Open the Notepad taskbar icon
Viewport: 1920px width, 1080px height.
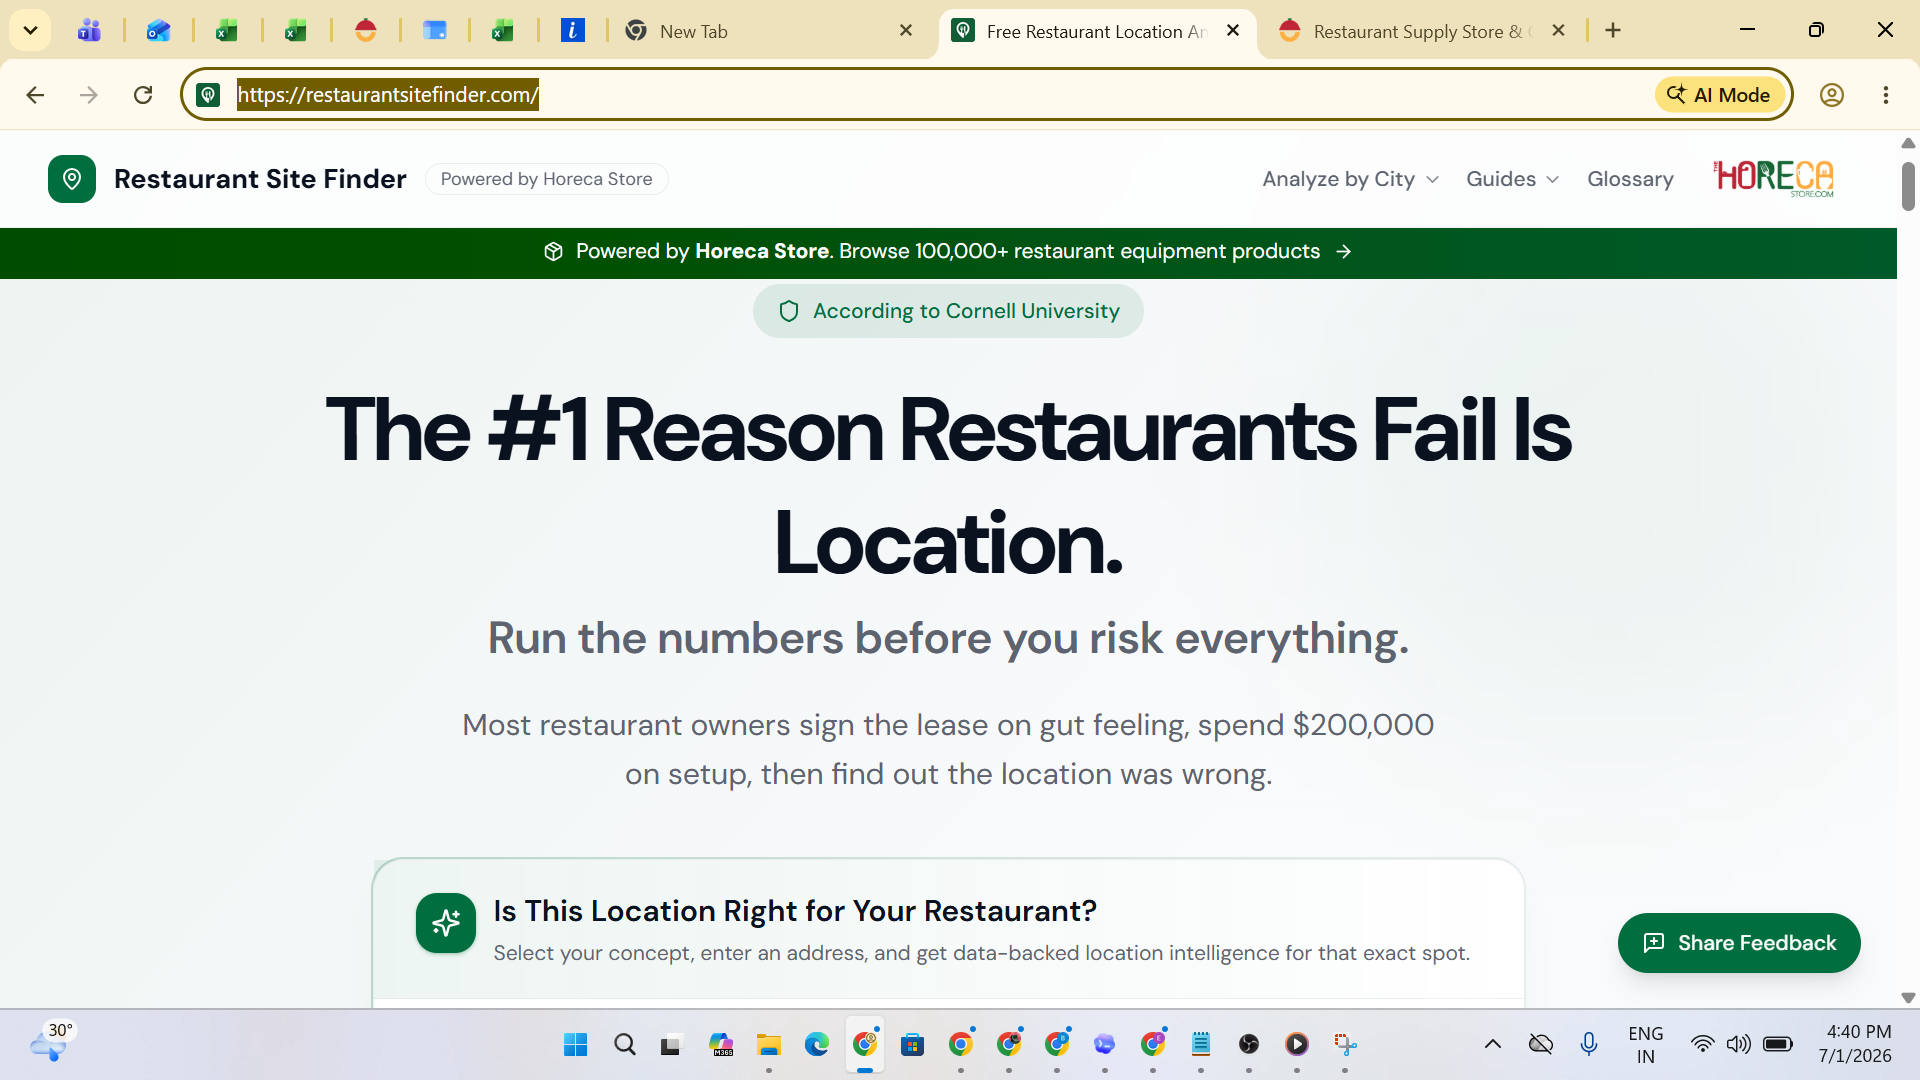(1201, 1045)
